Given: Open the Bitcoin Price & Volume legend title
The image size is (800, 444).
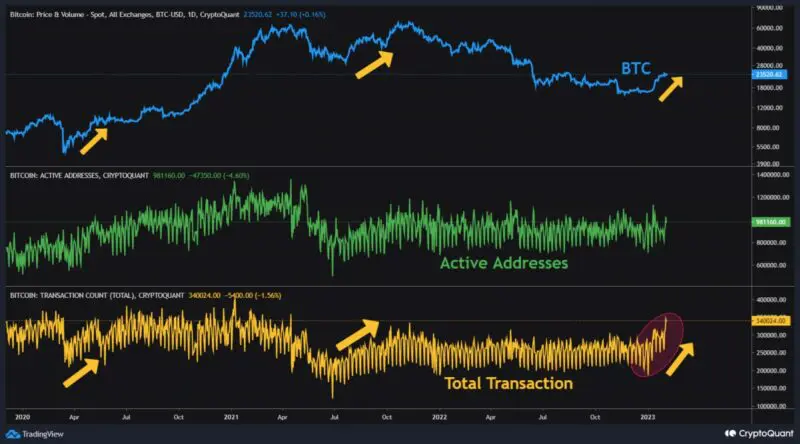Looking at the screenshot, I should click(x=121, y=15).
